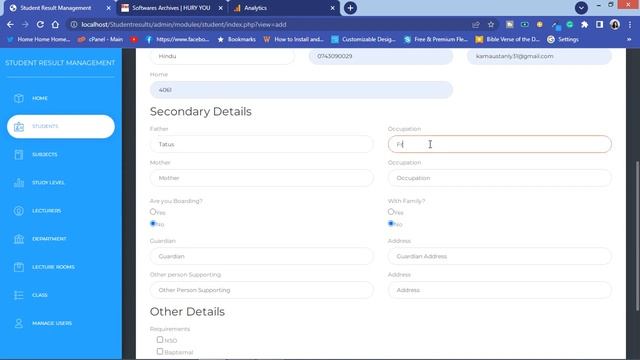This screenshot has height=360, width=640.
Task: Click the Mother Occupation field
Action: click(500, 178)
